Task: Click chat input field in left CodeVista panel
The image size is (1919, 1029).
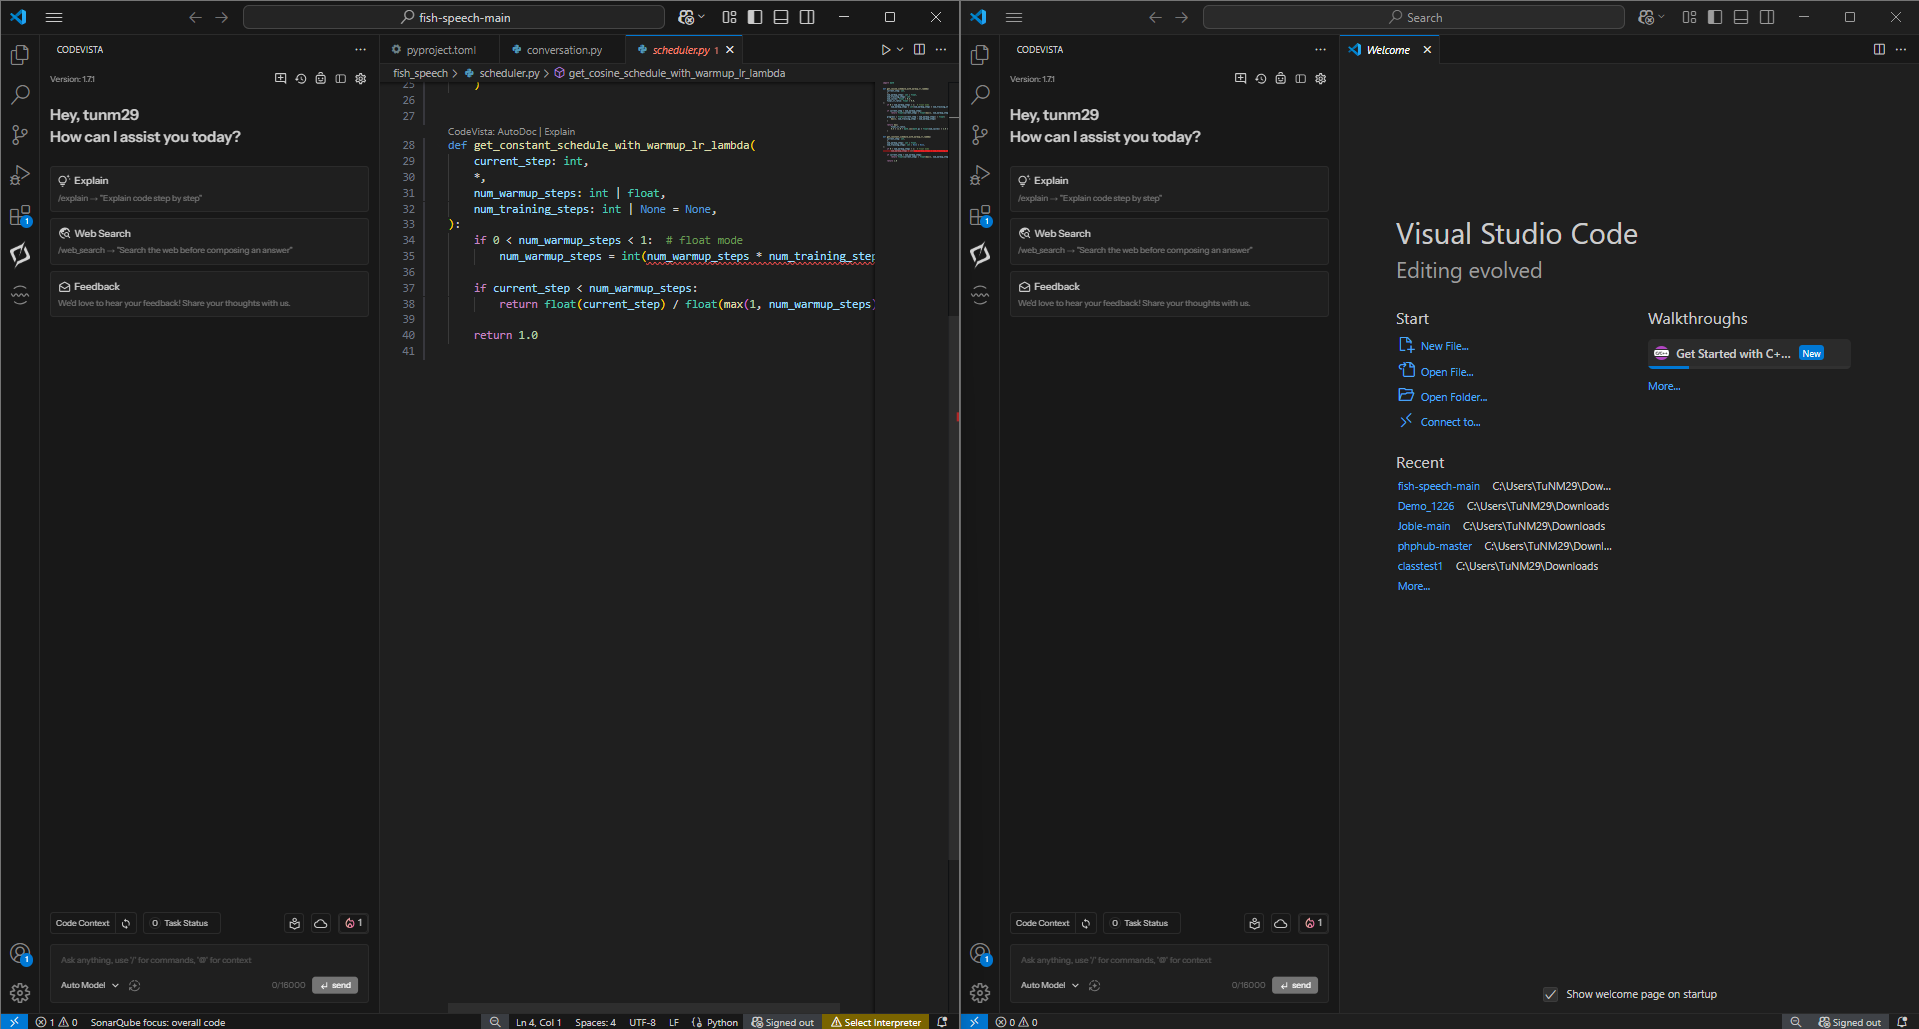Action: [x=209, y=960]
